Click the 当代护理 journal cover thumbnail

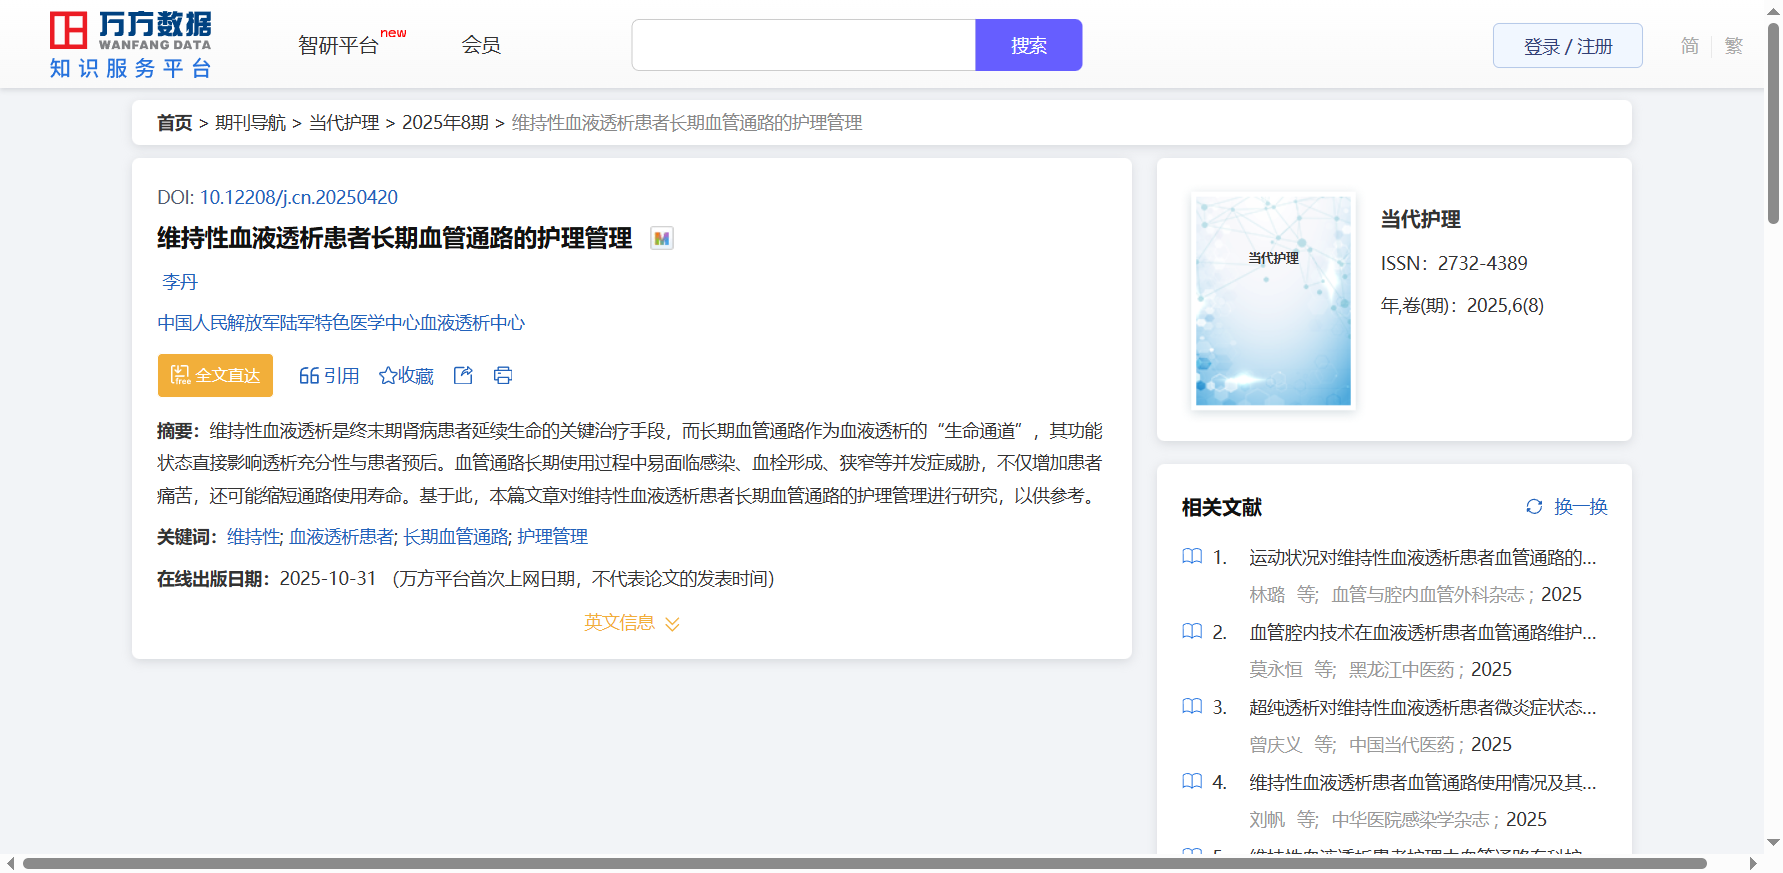point(1273,301)
